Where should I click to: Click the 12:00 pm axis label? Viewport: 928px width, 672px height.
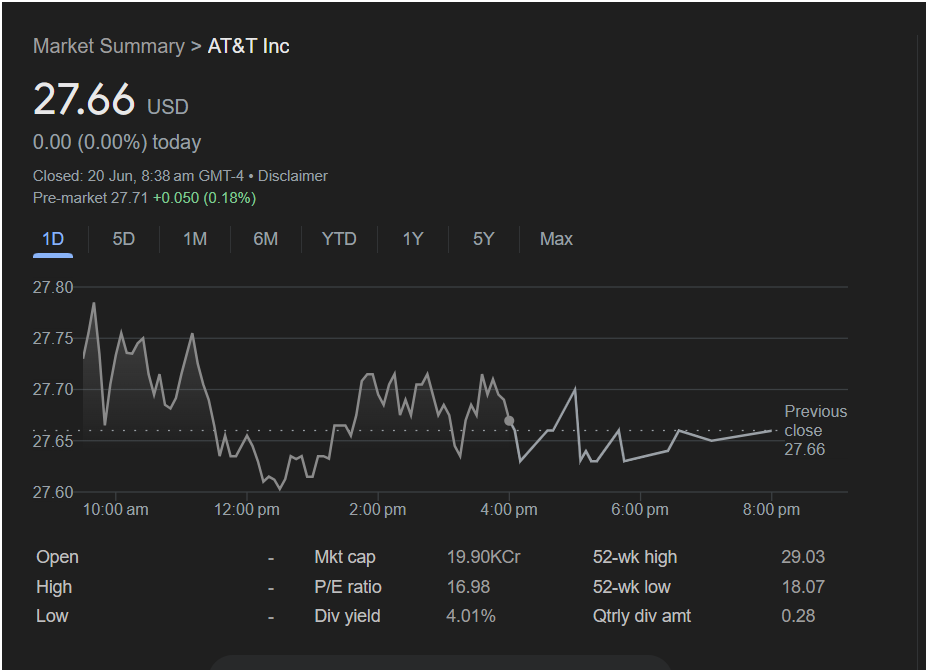pos(247,510)
